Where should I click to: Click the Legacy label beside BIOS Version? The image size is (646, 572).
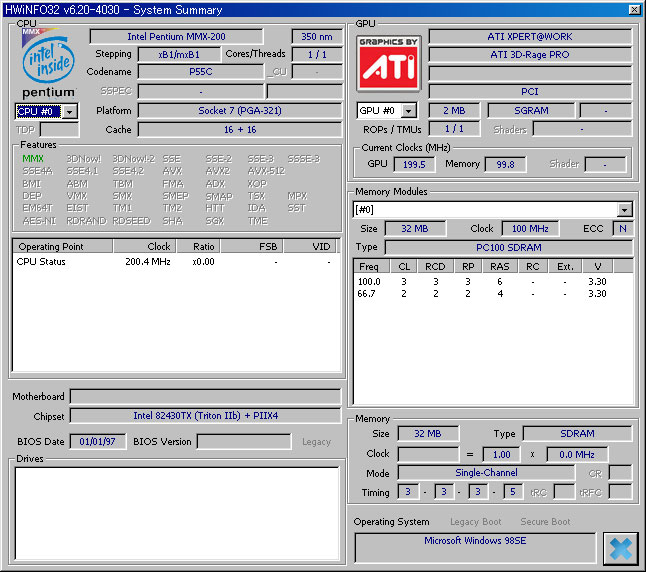316,442
